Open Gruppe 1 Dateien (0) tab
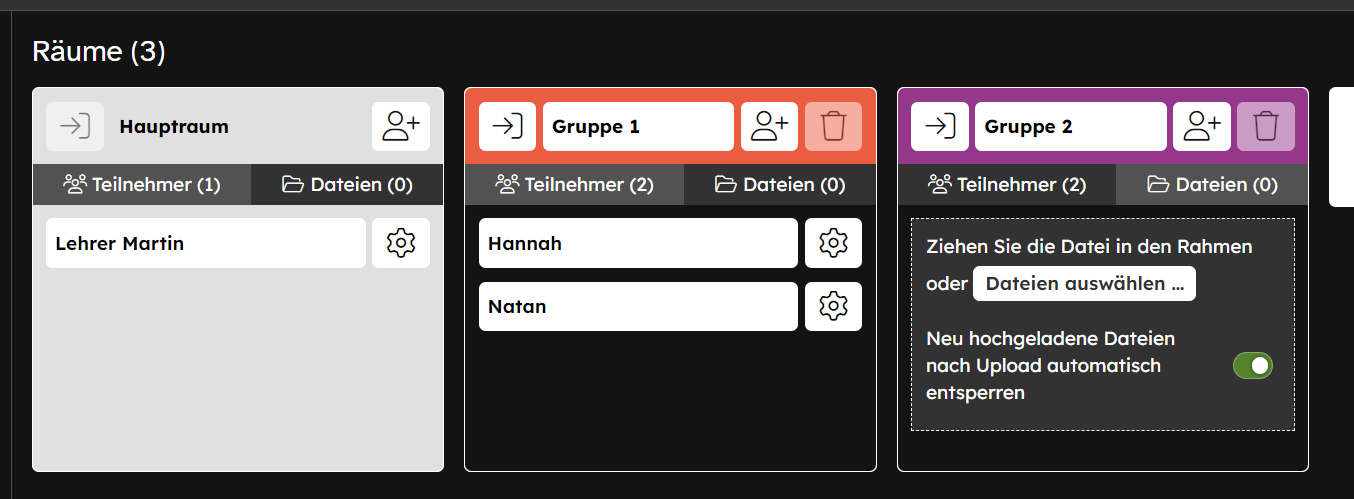This screenshot has width=1354, height=499. tap(780, 185)
